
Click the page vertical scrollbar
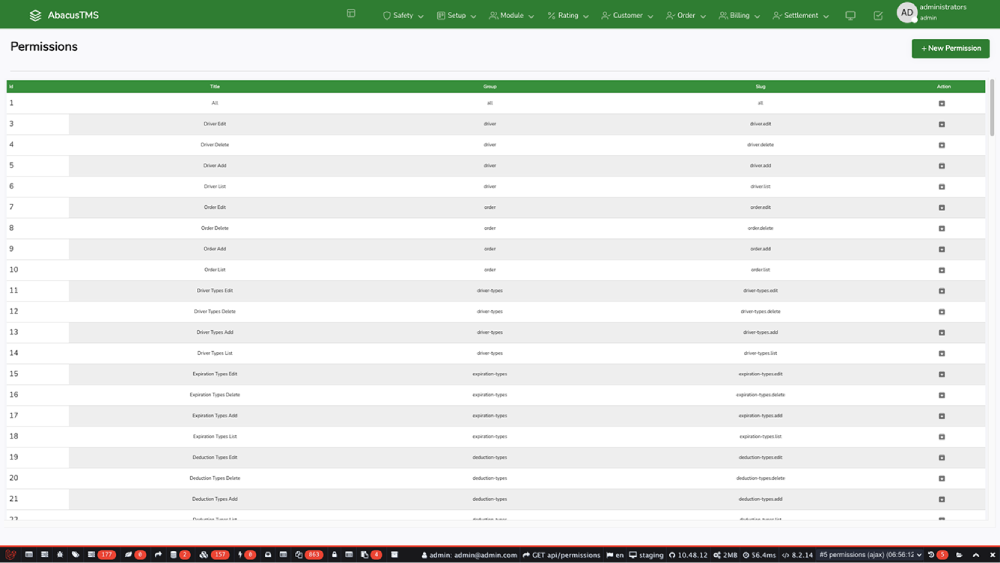point(992,110)
